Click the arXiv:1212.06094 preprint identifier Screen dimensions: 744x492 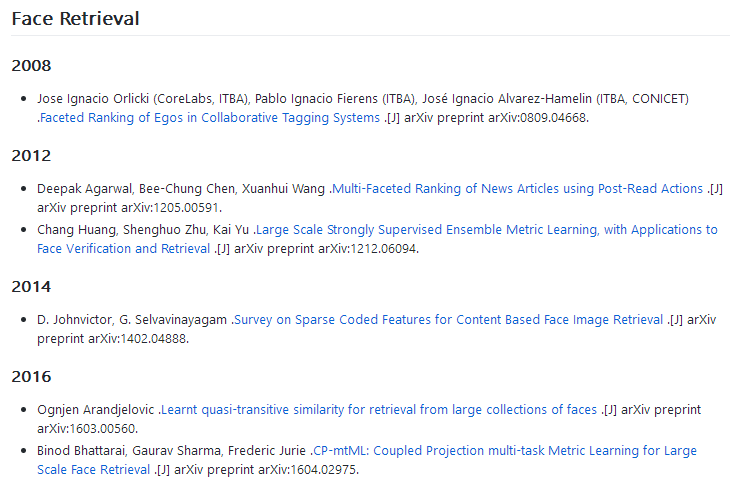coord(368,249)
